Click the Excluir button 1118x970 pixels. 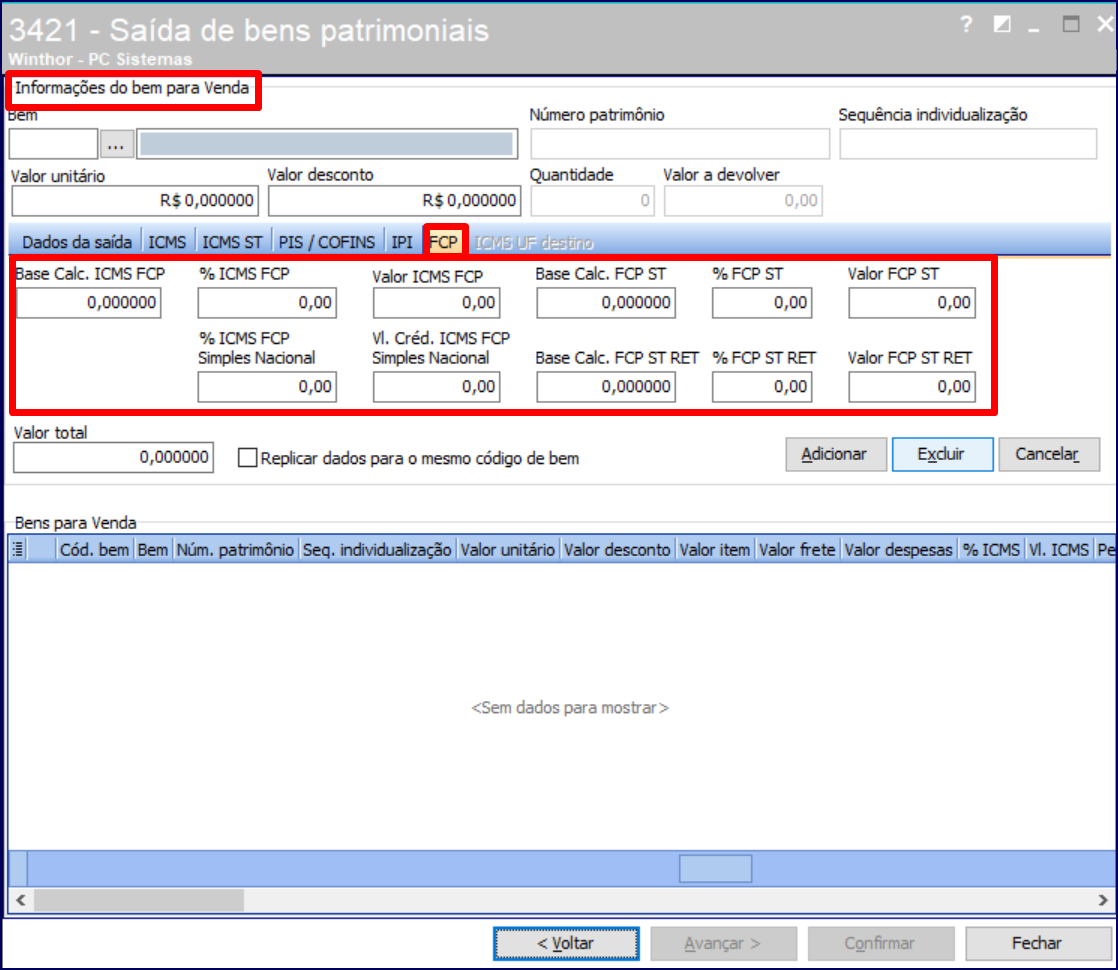(942, 454)
